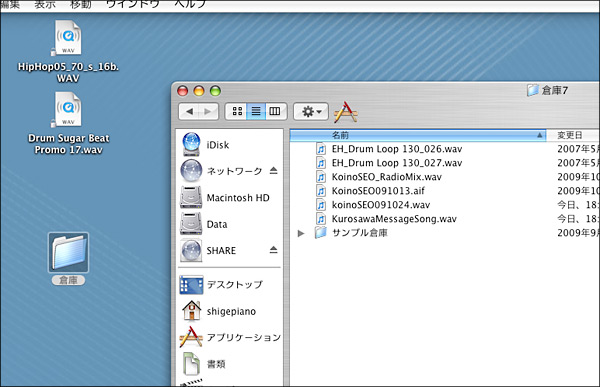The image size is (600, 387).
Task: Minimize the Finder window with yellow button
Action: point(199,91)
